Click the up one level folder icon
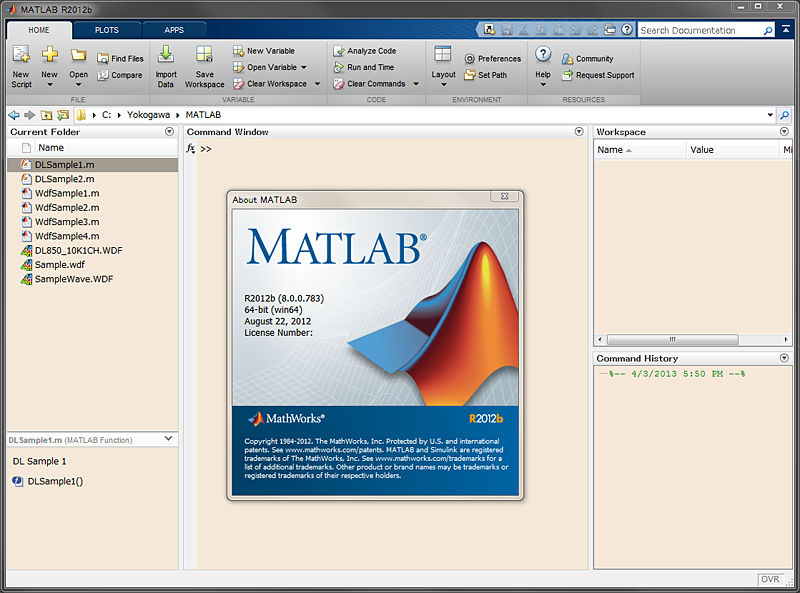 pos(46,115)
